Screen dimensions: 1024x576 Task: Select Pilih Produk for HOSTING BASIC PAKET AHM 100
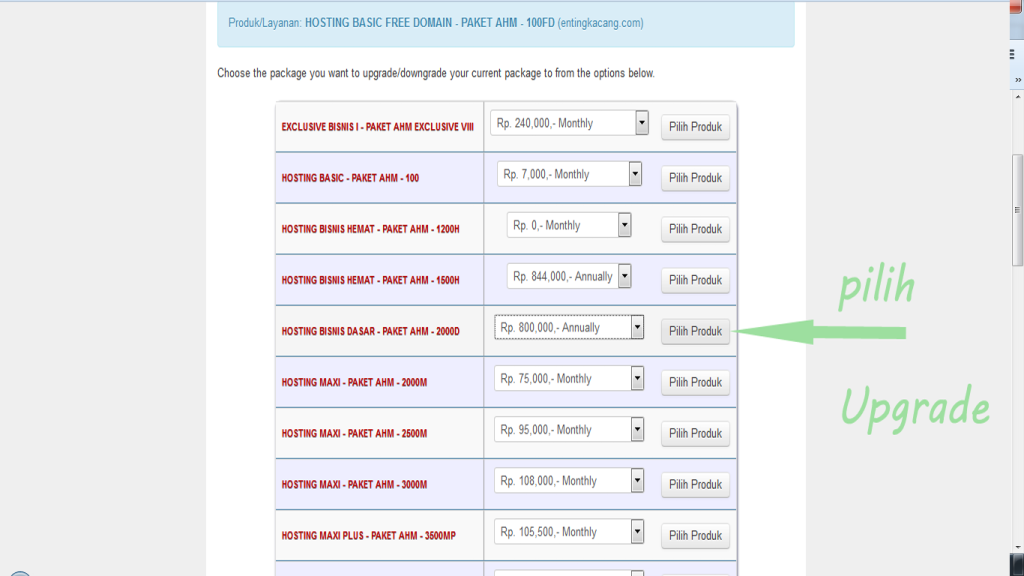pos(694,177)
